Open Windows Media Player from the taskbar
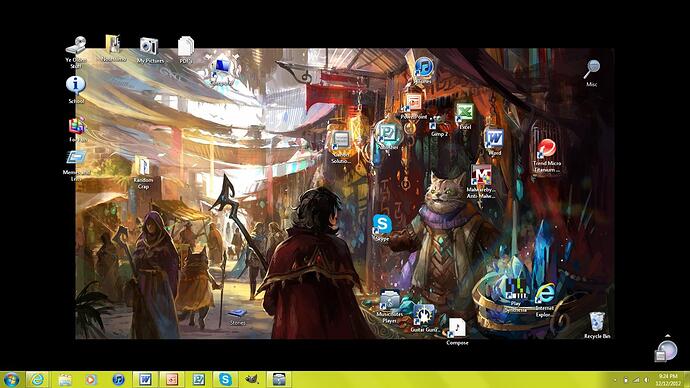The height and width of the screenshot is (388, 690). [91, 379]
